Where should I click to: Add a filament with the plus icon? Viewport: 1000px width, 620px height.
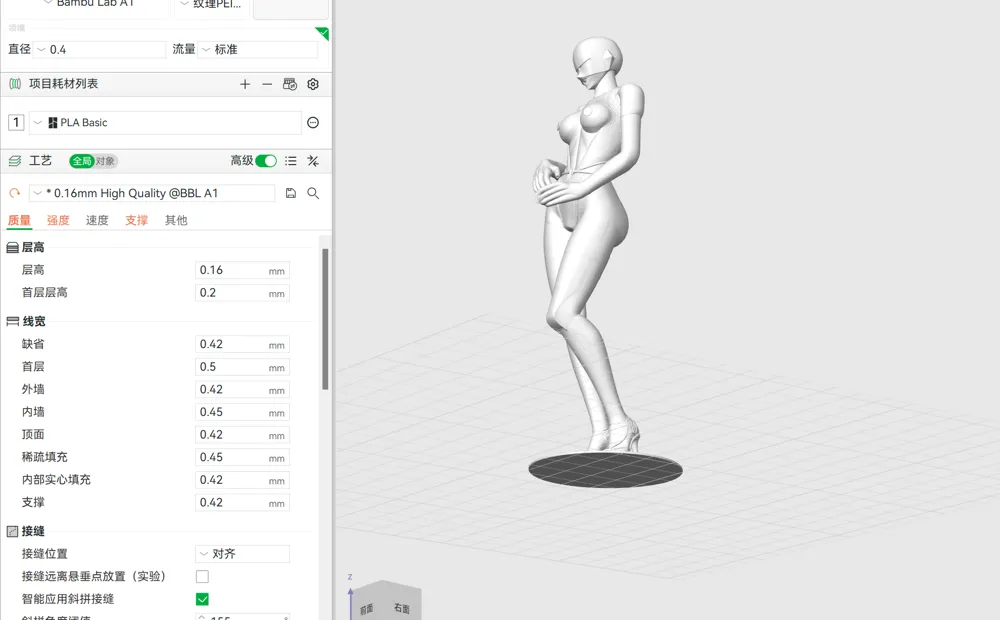coord(245,84)
